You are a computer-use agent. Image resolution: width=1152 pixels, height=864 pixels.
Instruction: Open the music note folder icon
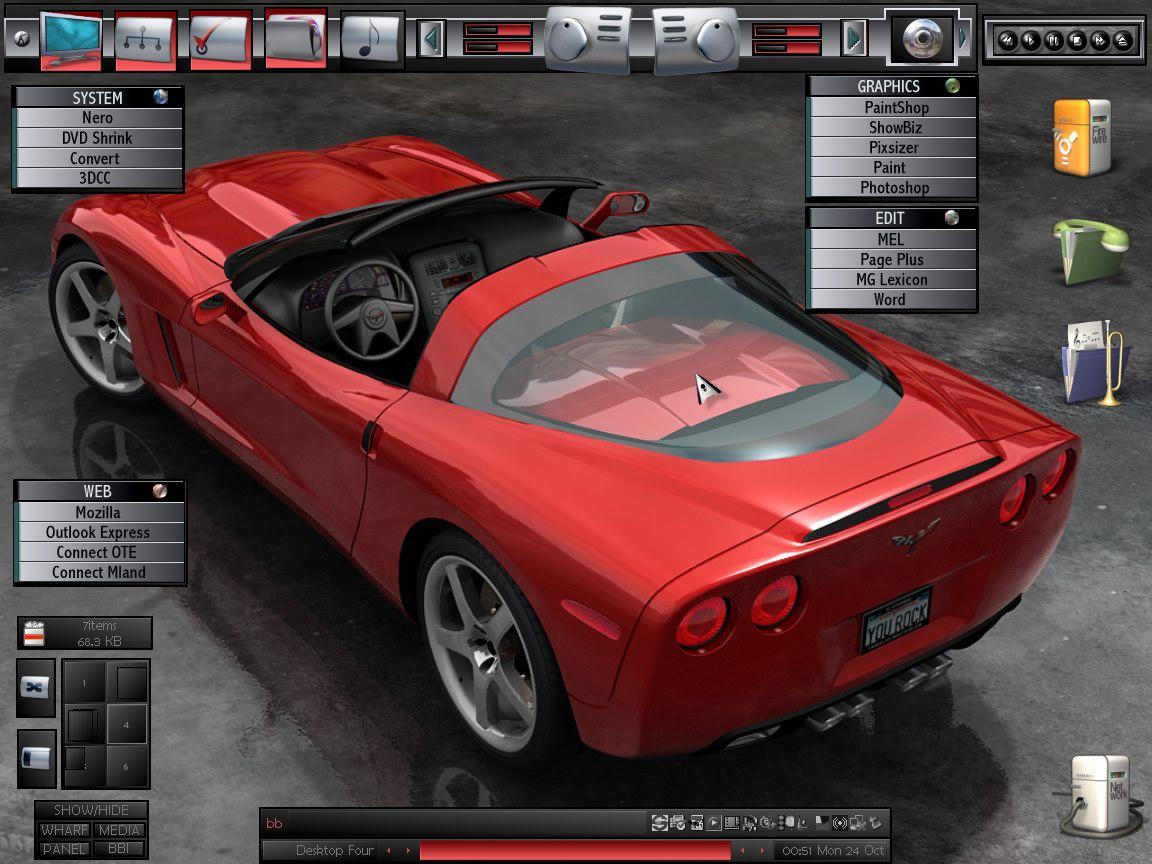point(372,40)
